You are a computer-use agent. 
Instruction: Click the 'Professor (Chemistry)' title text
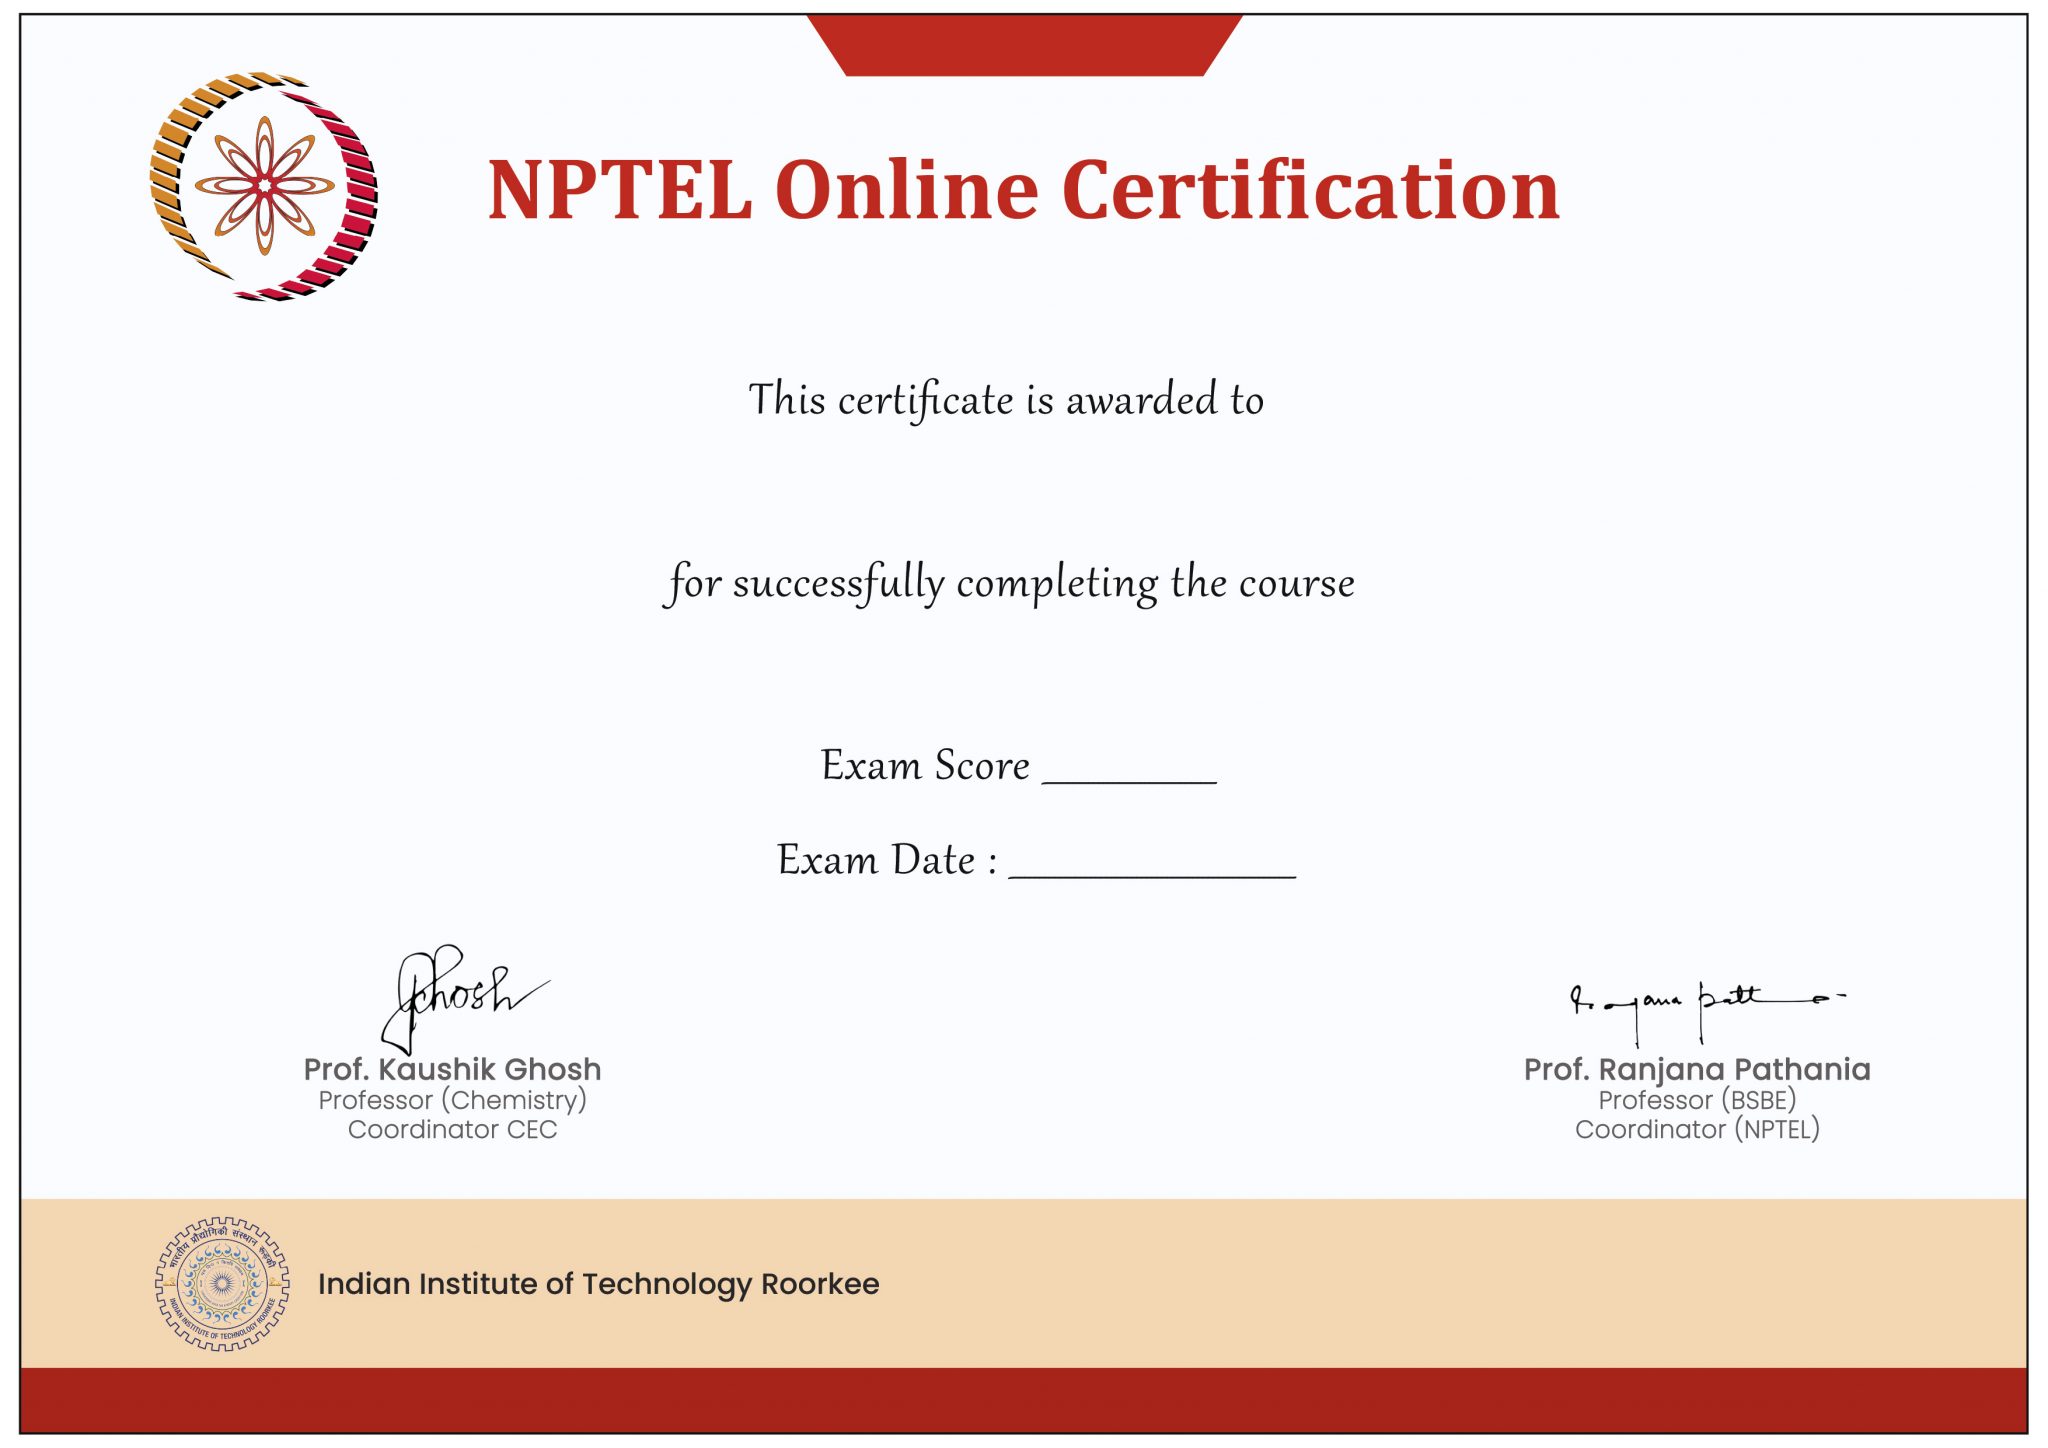[452, 1100]
